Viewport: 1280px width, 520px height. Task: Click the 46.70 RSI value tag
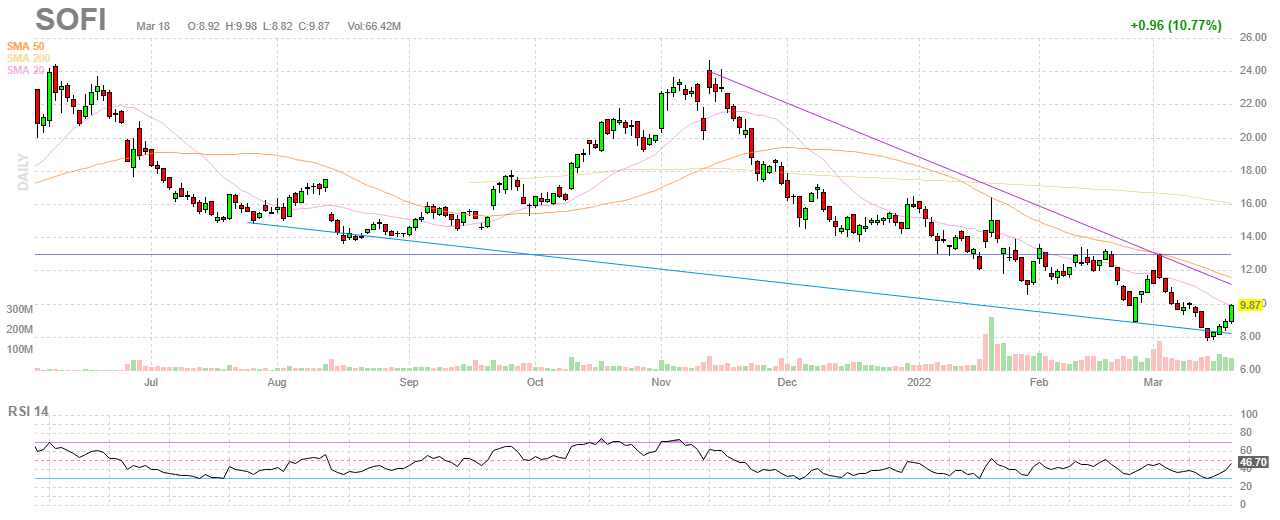point(1251,463)
